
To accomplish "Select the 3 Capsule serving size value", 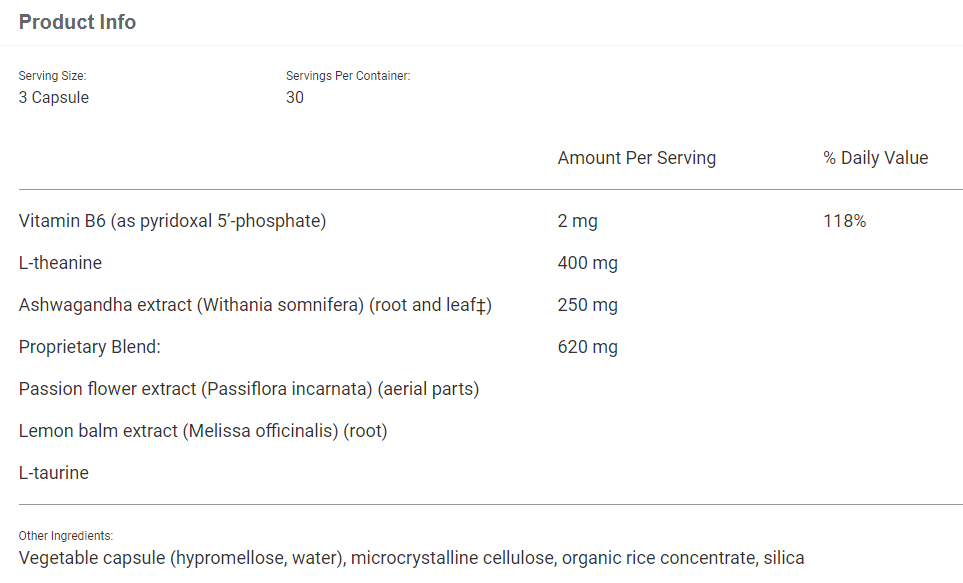I will [54, 97].
